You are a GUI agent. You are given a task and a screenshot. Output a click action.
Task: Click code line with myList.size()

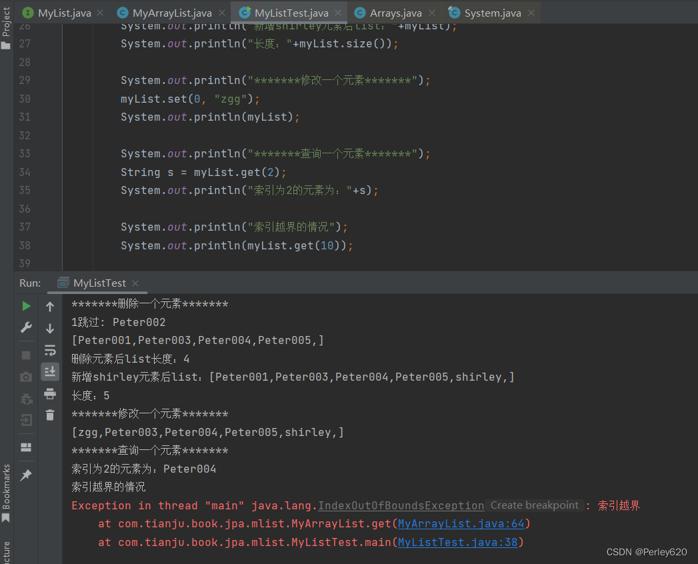[260, 44]
